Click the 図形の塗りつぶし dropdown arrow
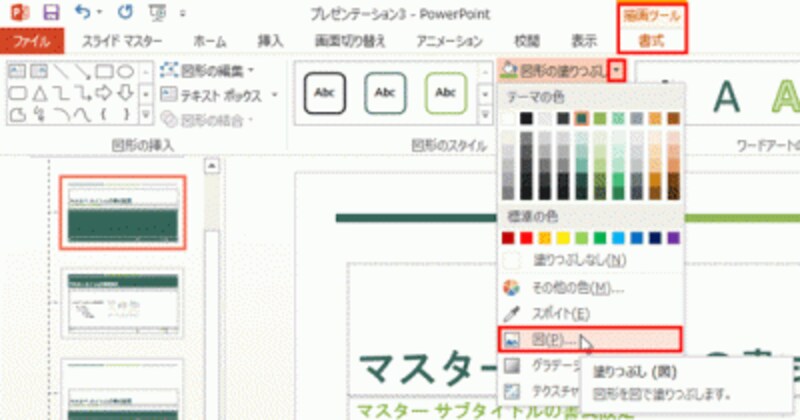 (x=617, y=71)
